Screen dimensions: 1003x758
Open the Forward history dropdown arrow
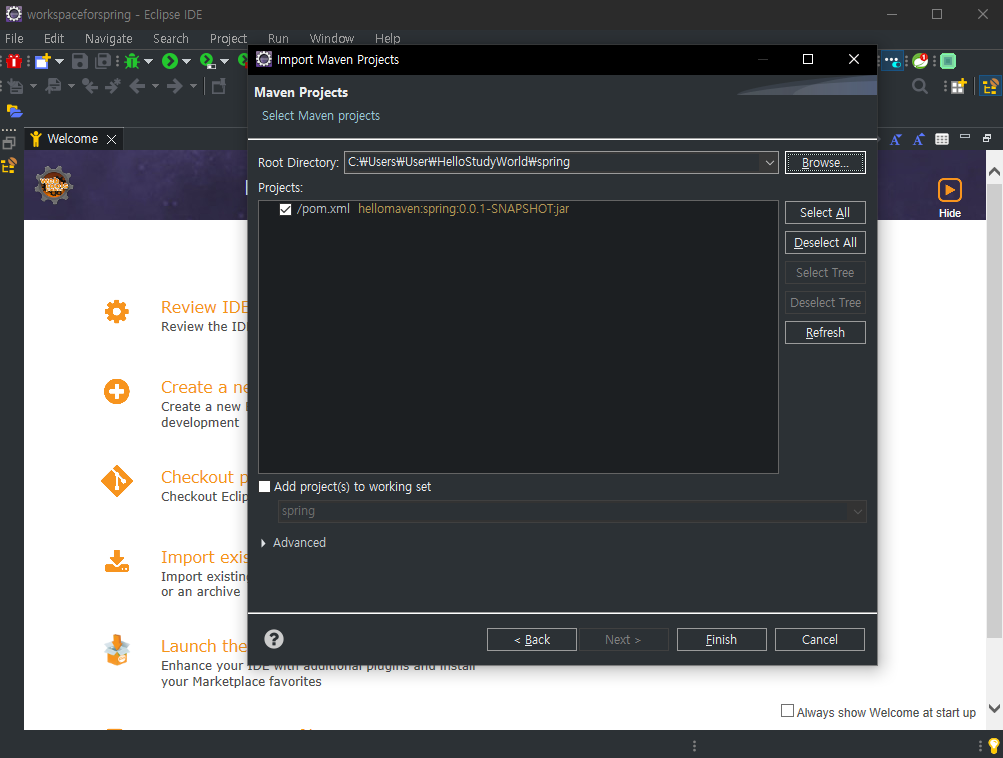[x=193, y=86]
